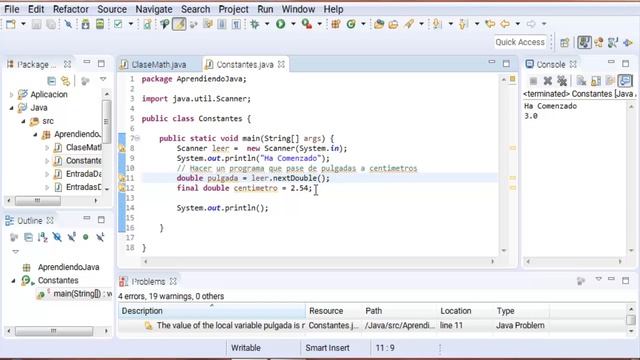
Task: Collapse the Java project node
Action: click(11, 108)
